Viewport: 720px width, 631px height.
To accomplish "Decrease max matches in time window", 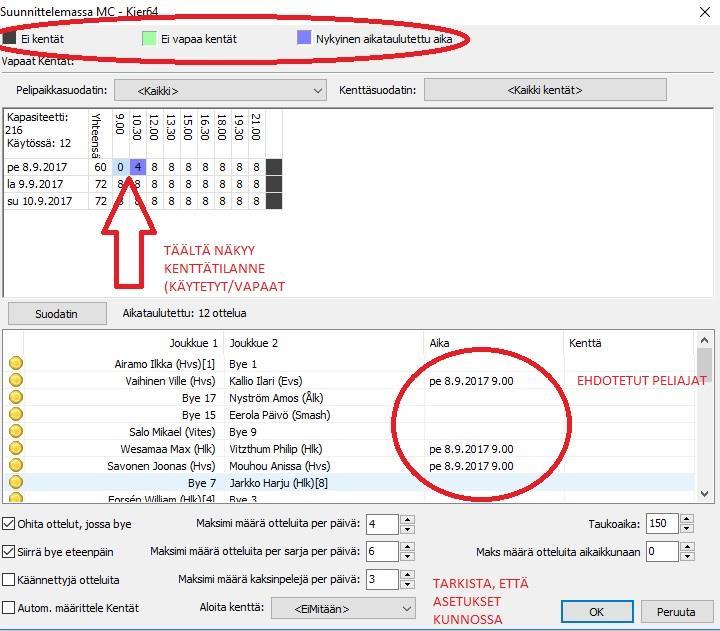I will click(x=687, y=556).
